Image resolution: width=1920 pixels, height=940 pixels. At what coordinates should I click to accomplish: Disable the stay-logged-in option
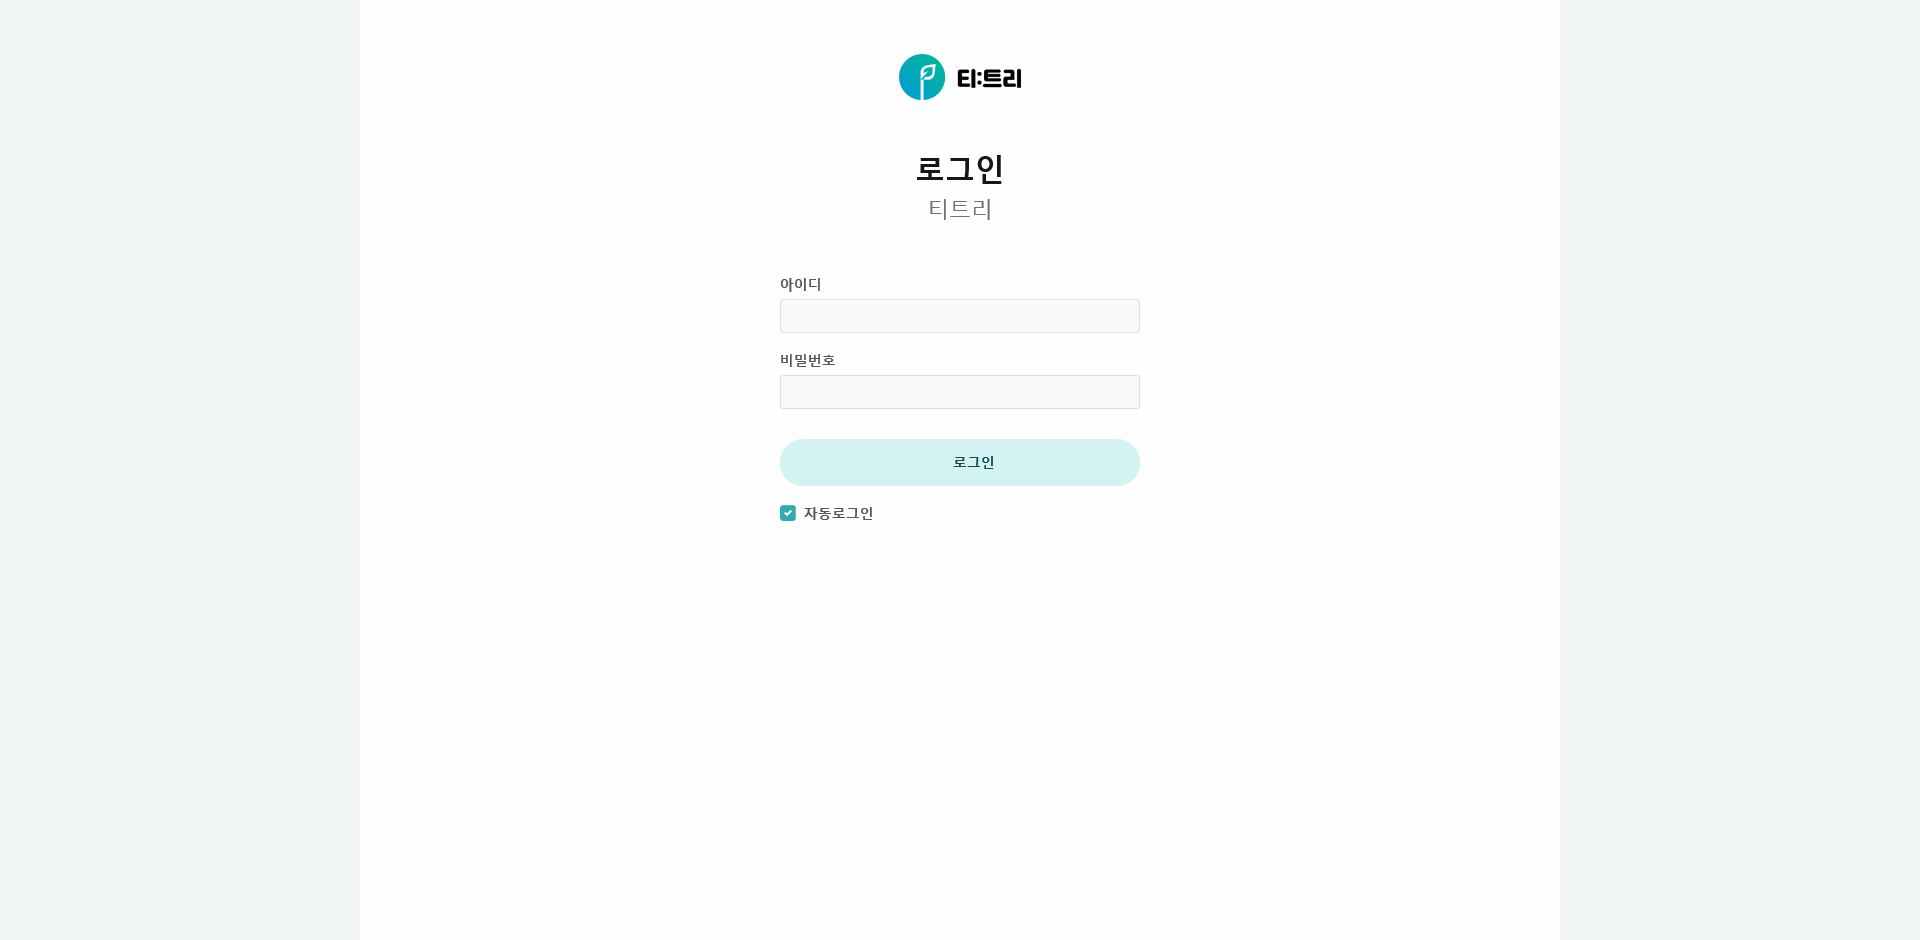point(788,513)
